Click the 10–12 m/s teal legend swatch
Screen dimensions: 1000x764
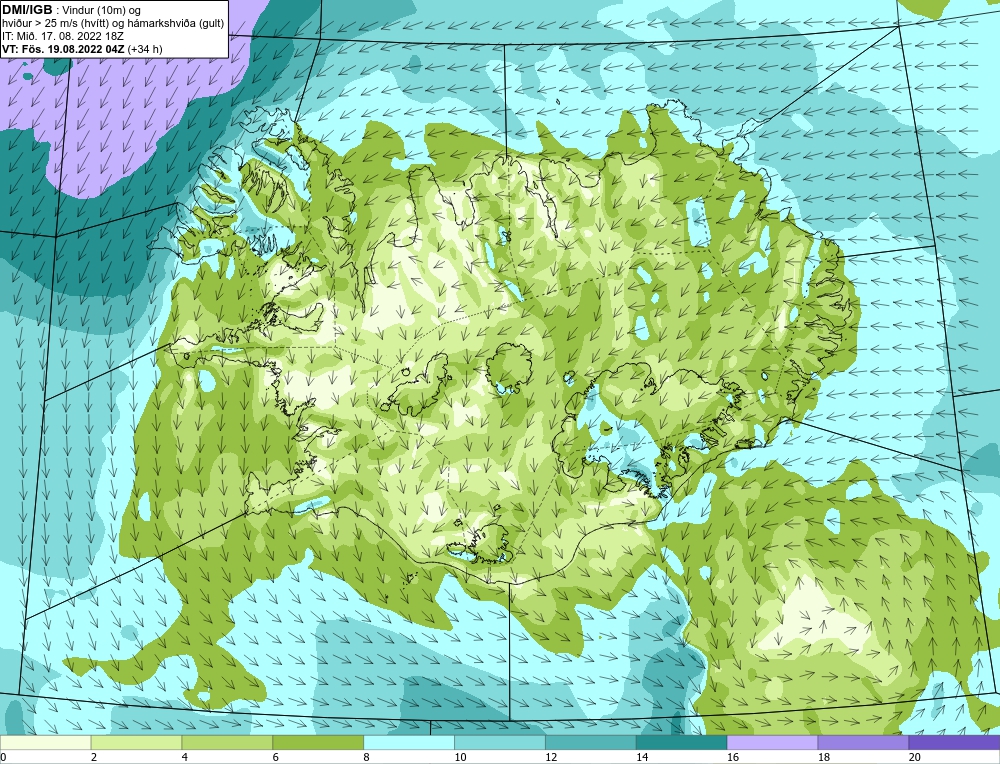tap(500, 743)
